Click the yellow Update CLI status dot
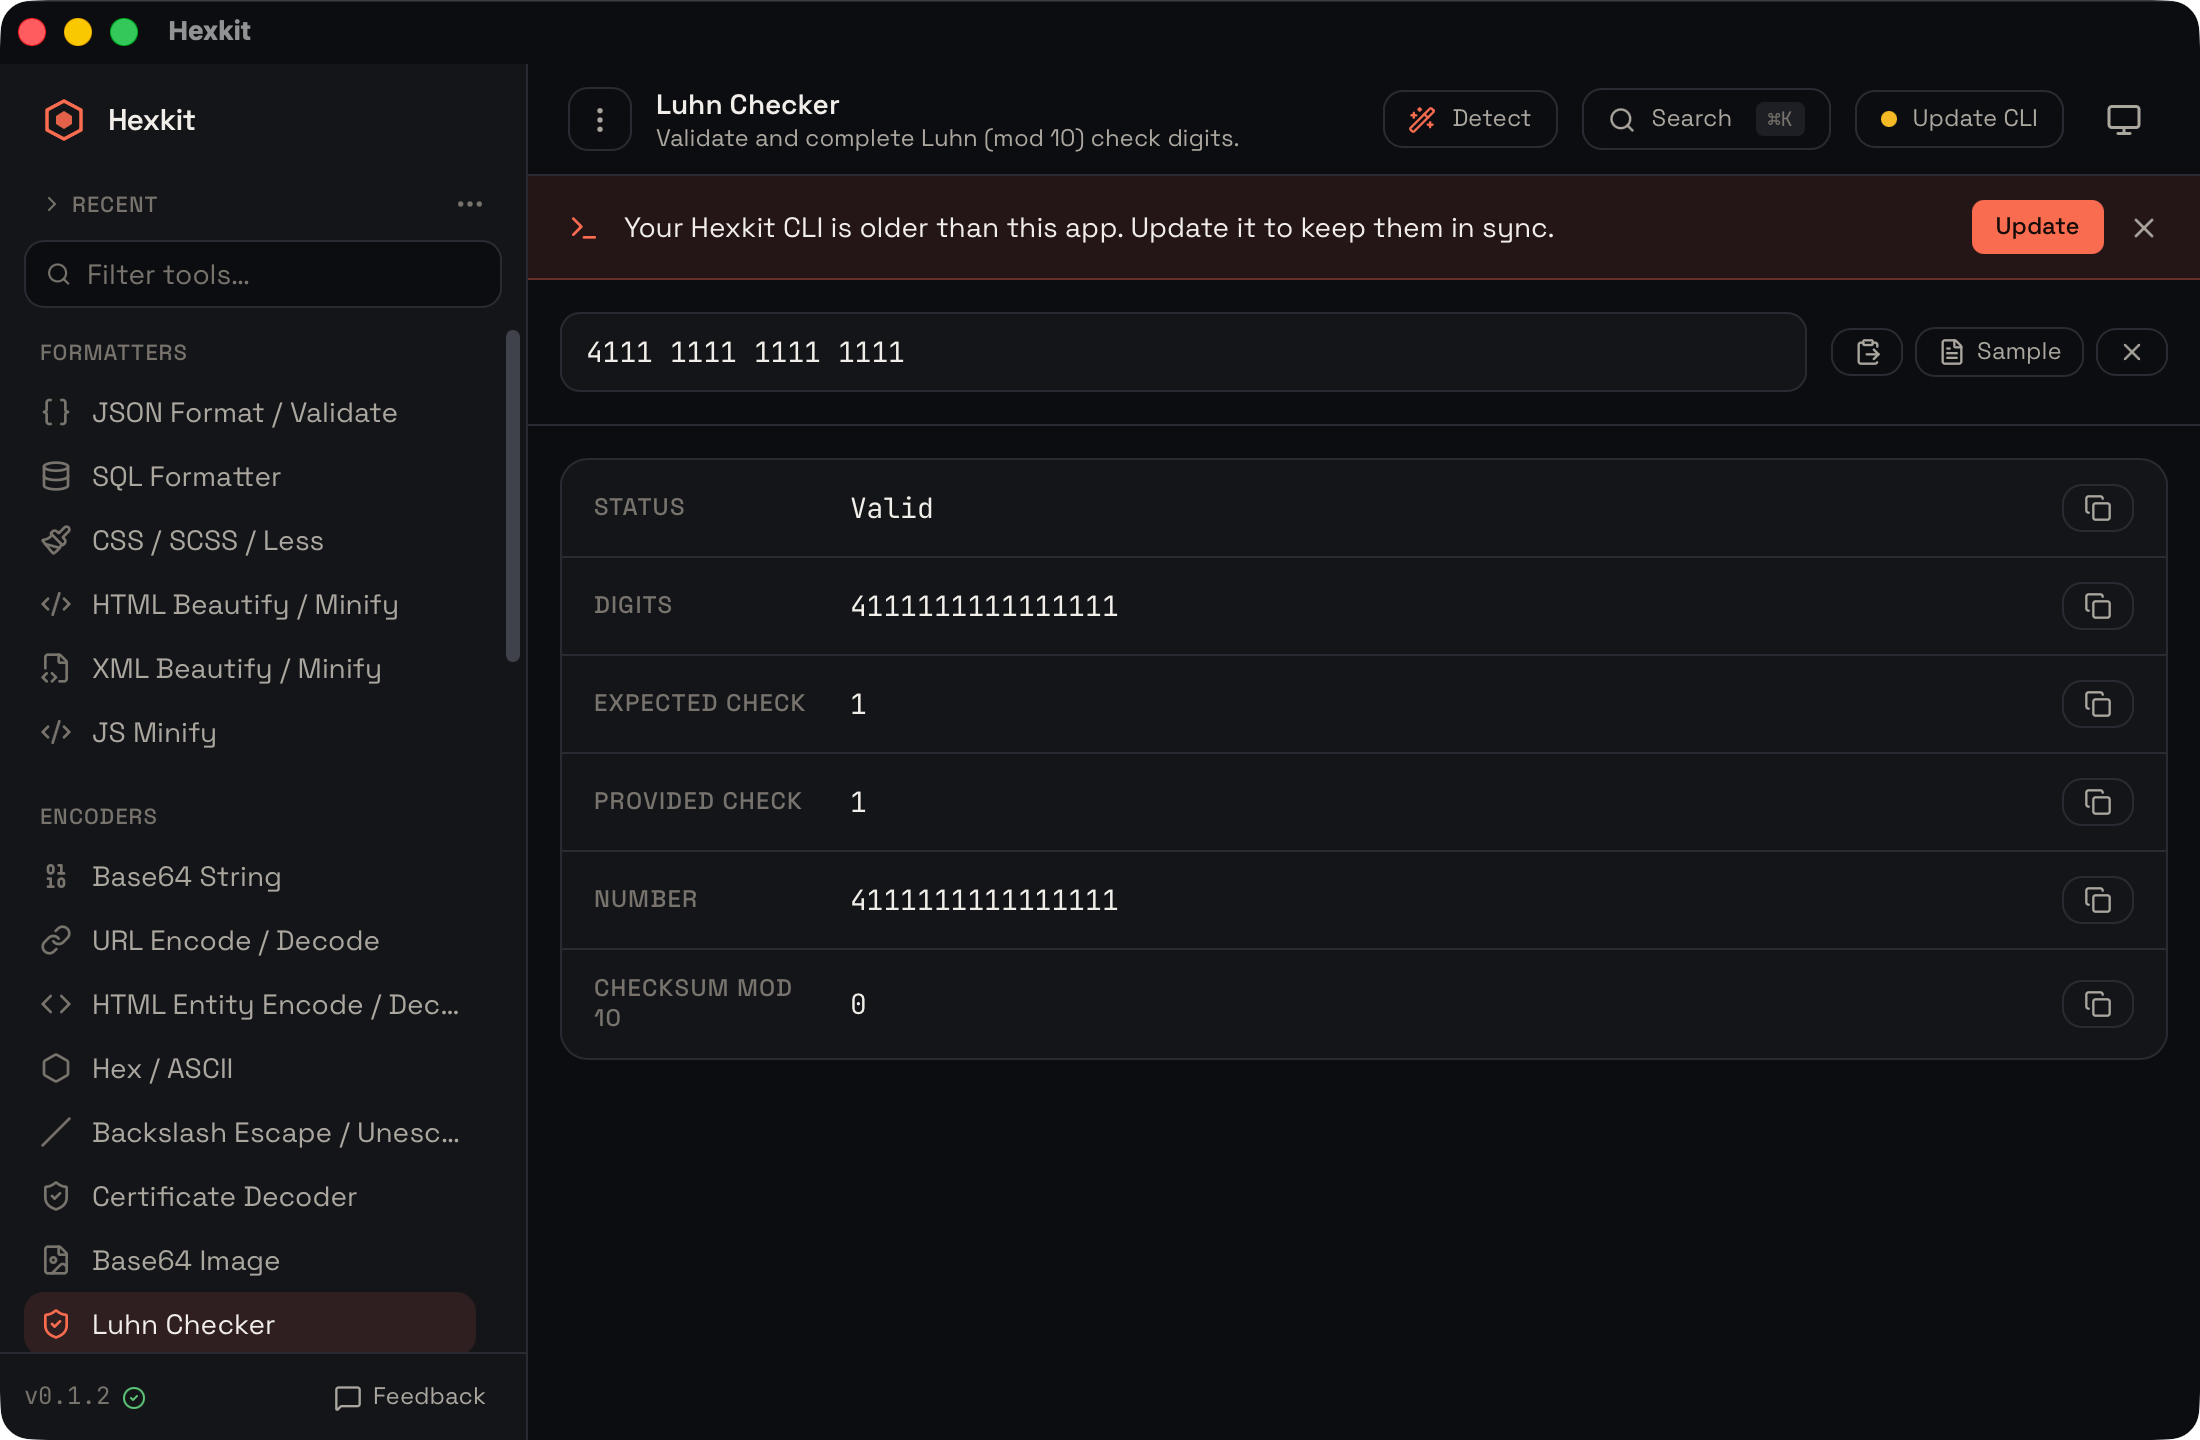Screen dimensions: 2200x1440 (x=1889, y=119)
